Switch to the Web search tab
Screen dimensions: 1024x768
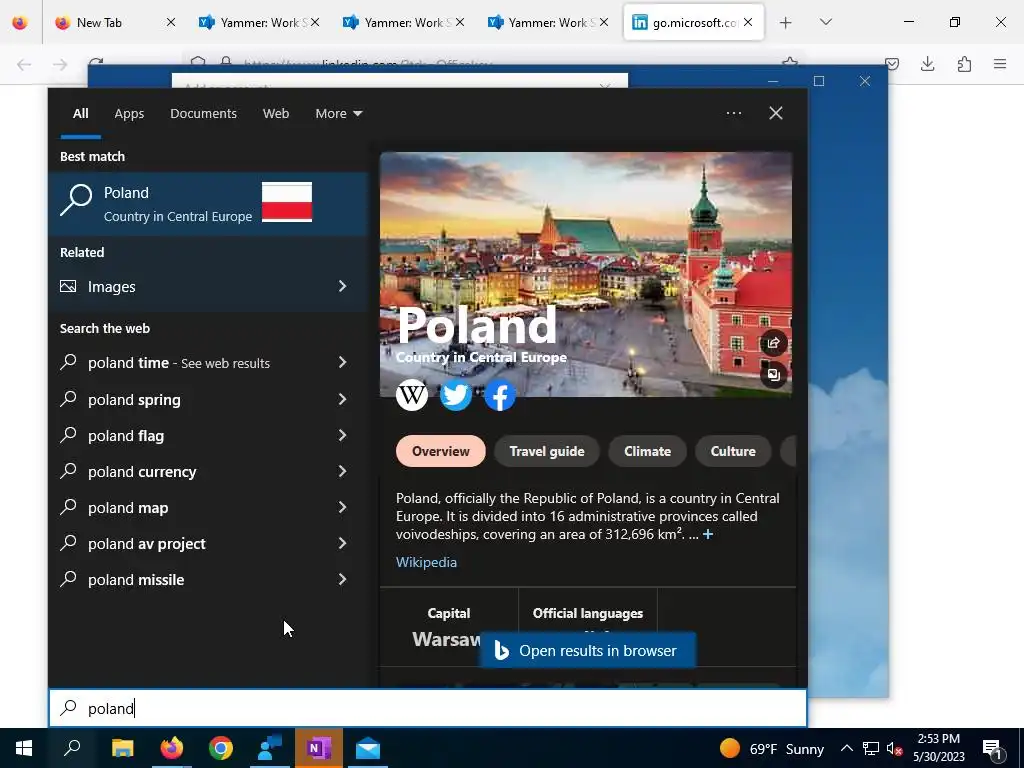coord(276,113)
